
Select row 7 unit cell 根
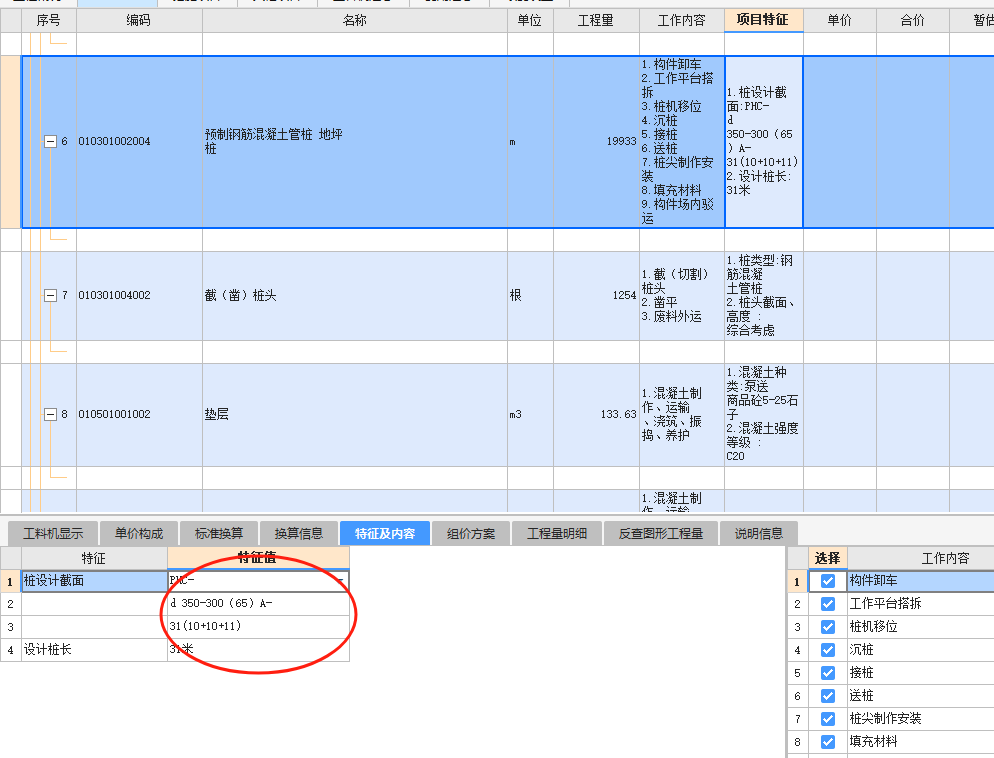(x=530, y=295)
